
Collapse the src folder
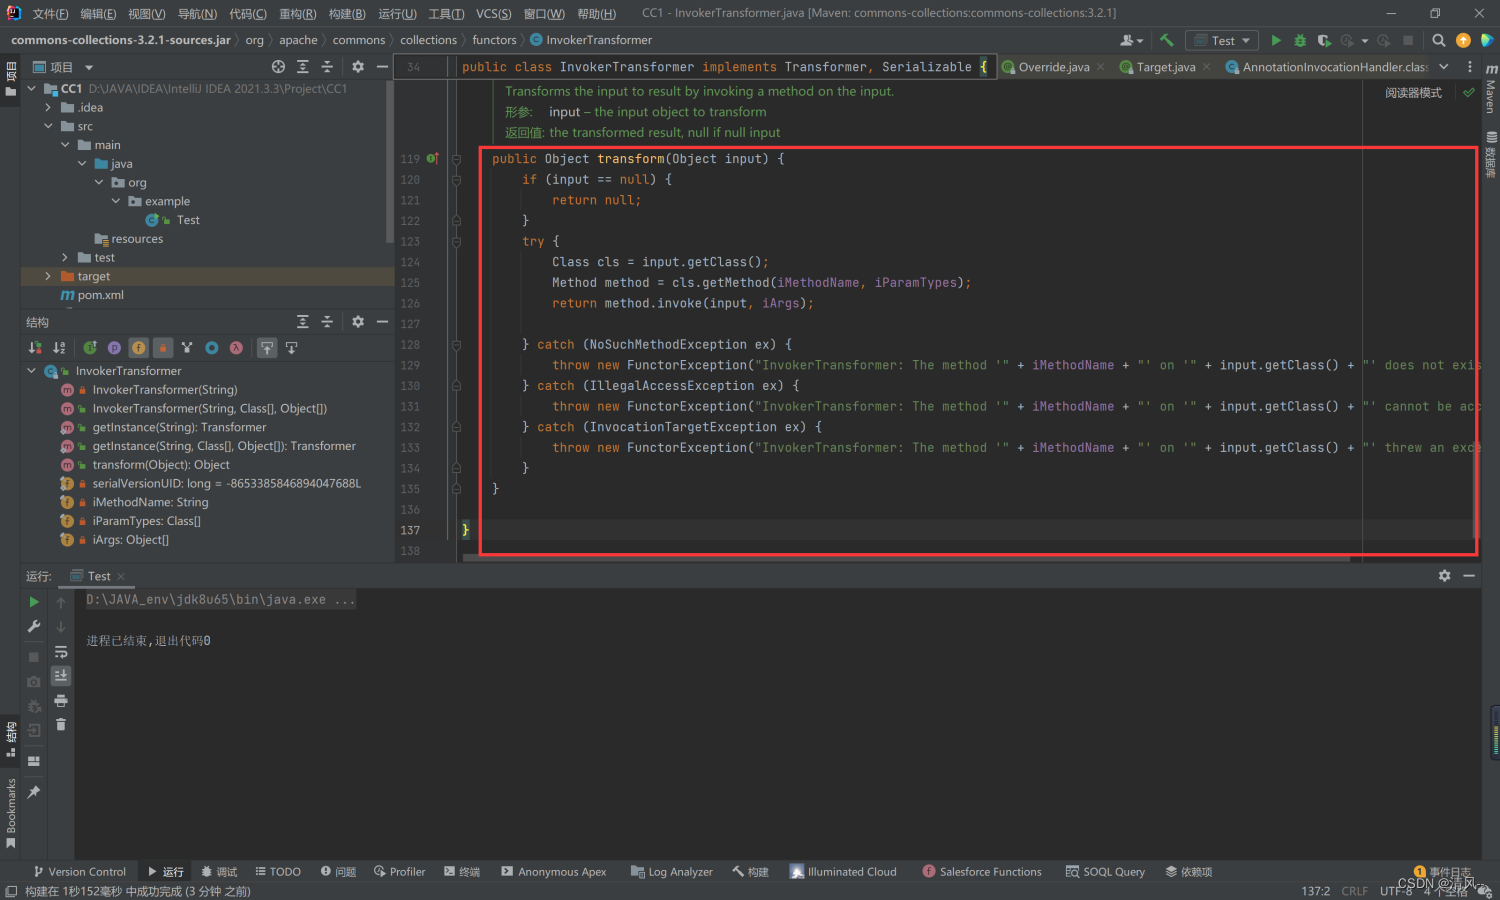tap(48, 126)
